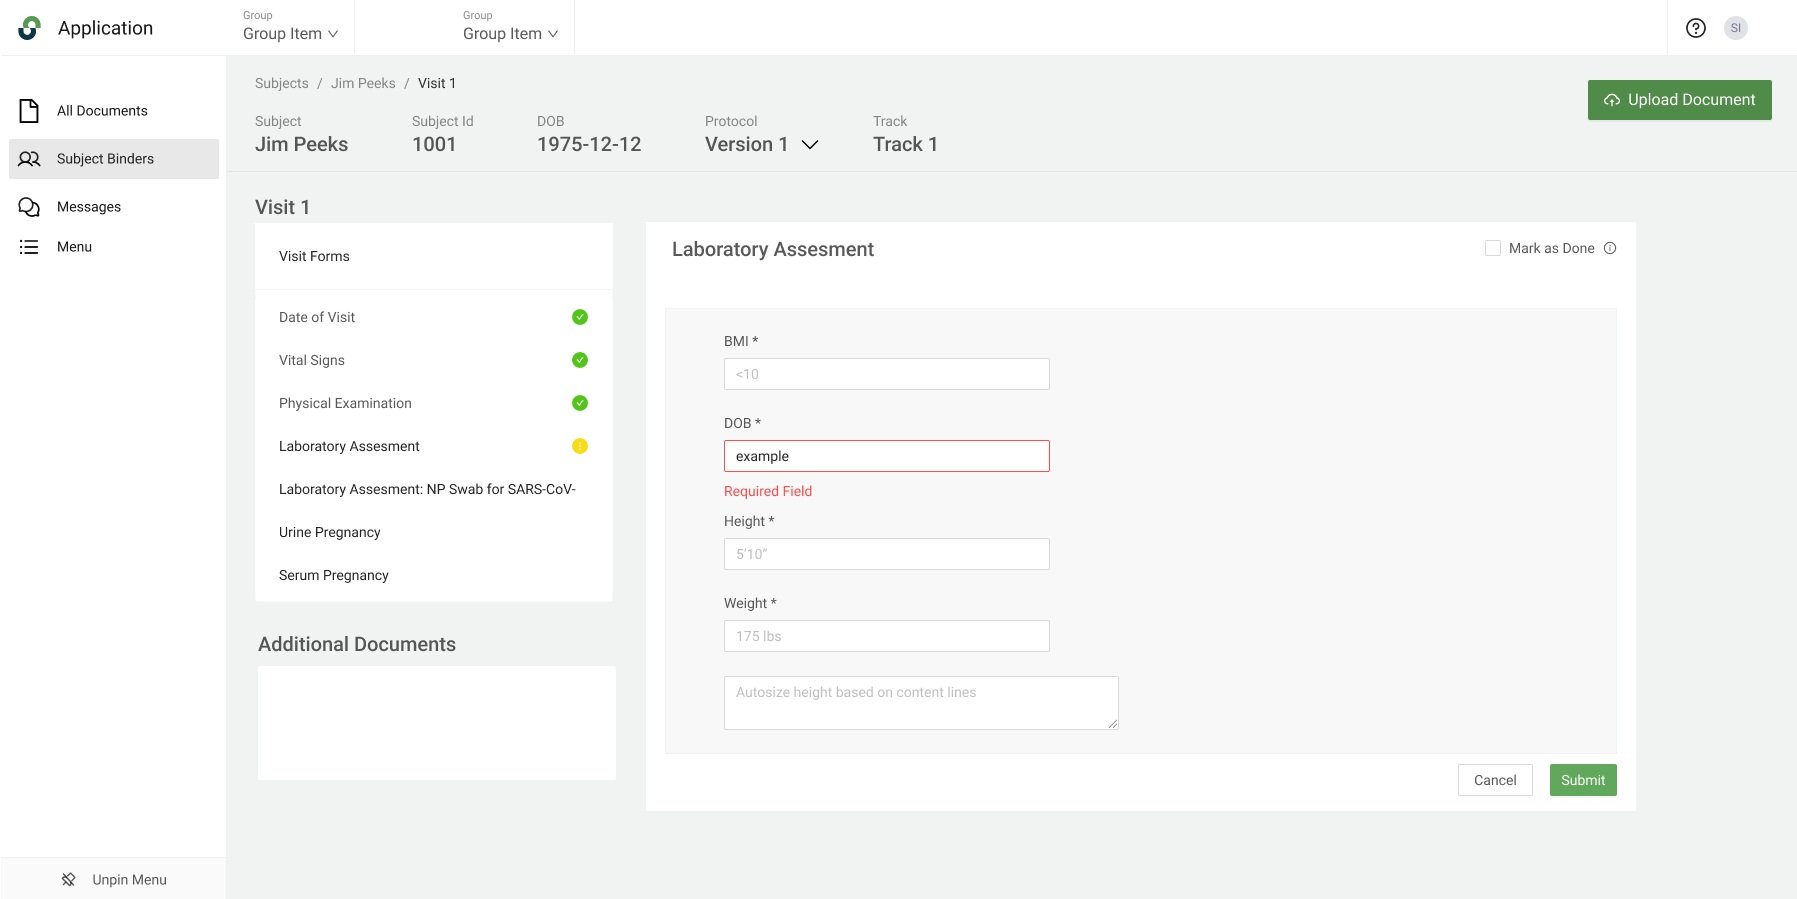Click green check beside Vital Signs

pos(580,360)
